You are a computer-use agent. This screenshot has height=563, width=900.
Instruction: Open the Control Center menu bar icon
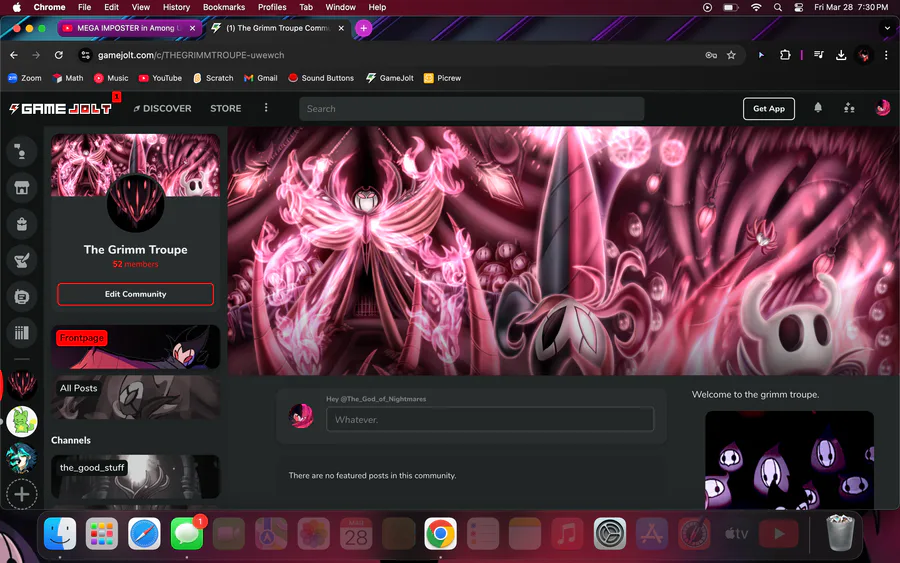tap(798, 7)
